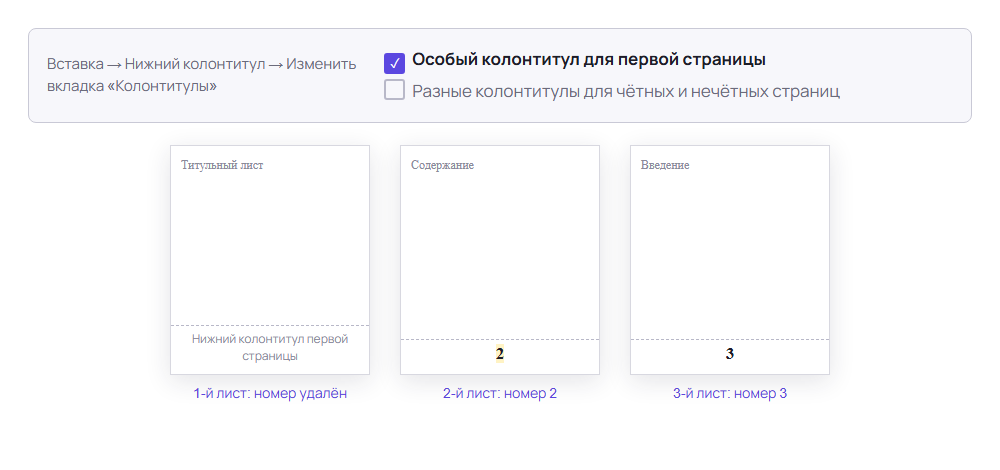
Task: Click page number 3 in the footer
Action: 730,354
